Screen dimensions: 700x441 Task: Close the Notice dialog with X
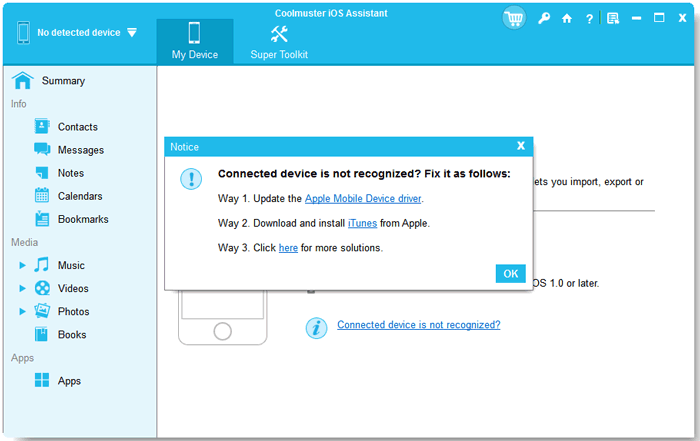tap(521, 146)
